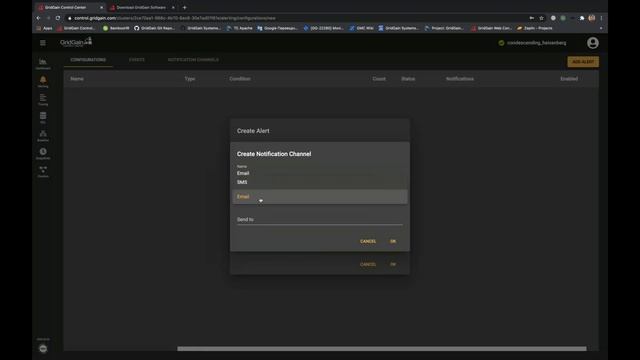Click the green cluster status check icon

coord(501,43)
